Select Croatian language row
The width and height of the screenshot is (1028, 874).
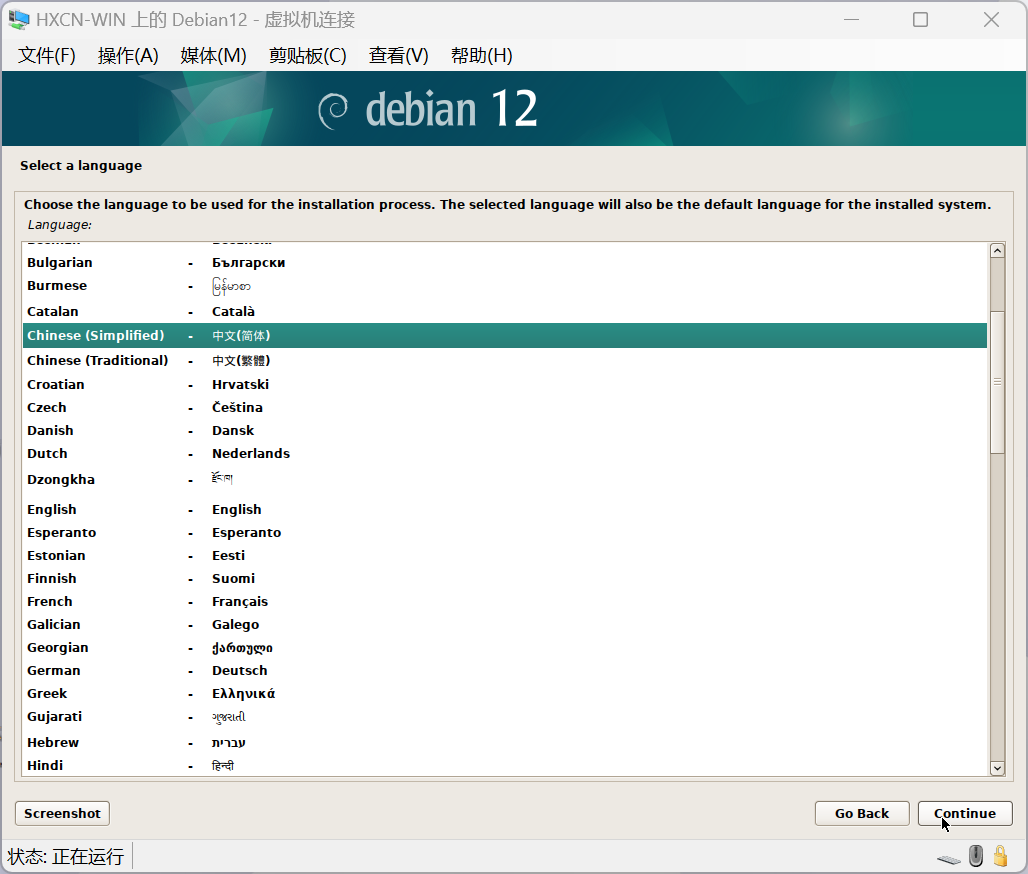[x=505, y=384]
